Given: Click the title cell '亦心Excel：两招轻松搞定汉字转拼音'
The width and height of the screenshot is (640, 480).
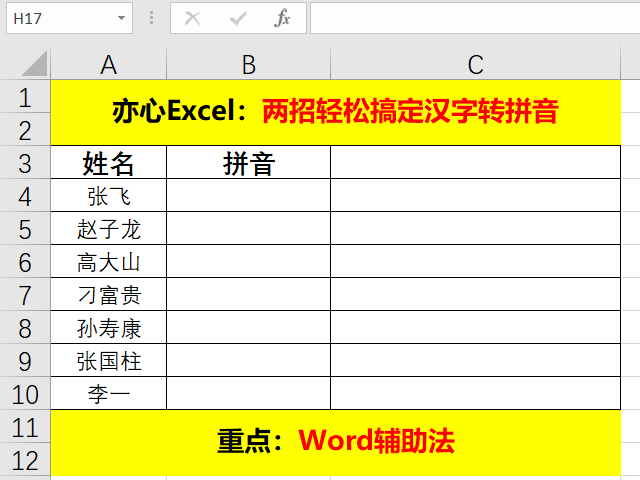Looking at the screenshot, I should 336,112.
